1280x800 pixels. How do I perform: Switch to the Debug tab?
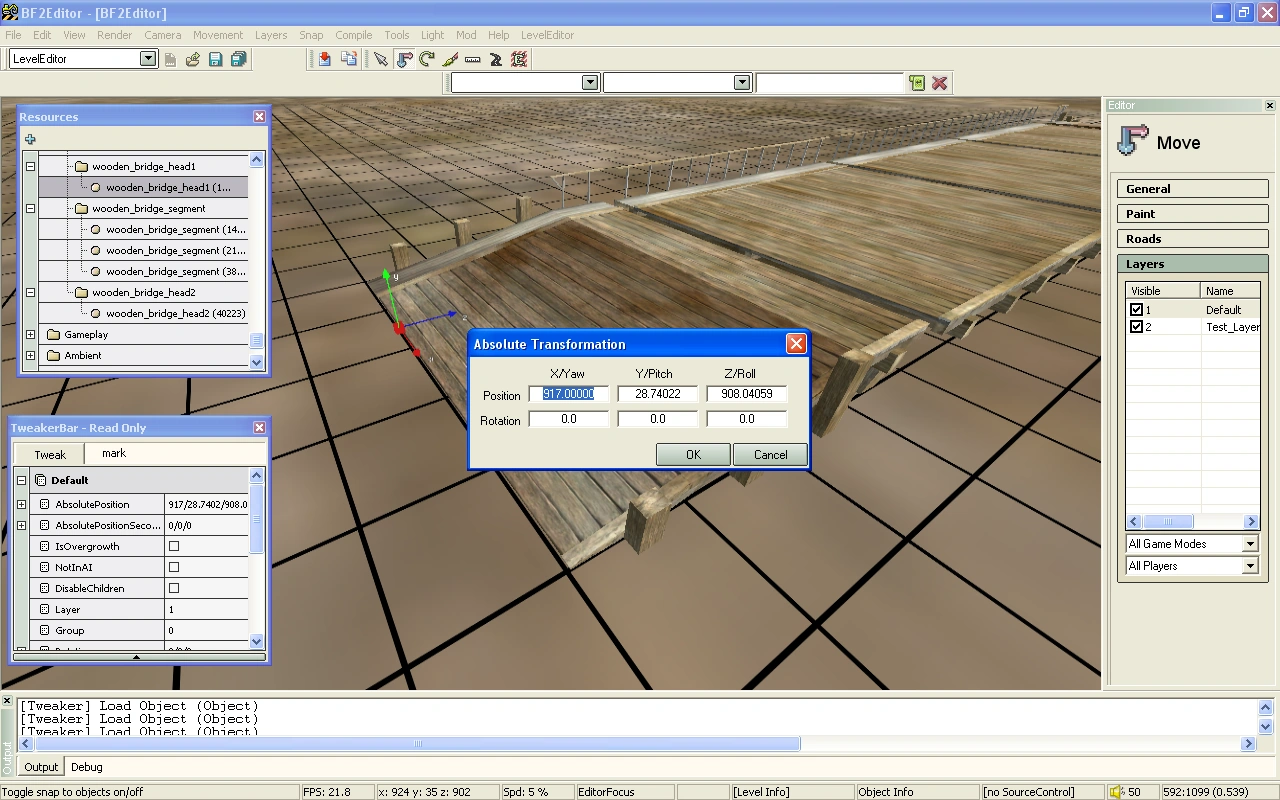click(86, 767)
